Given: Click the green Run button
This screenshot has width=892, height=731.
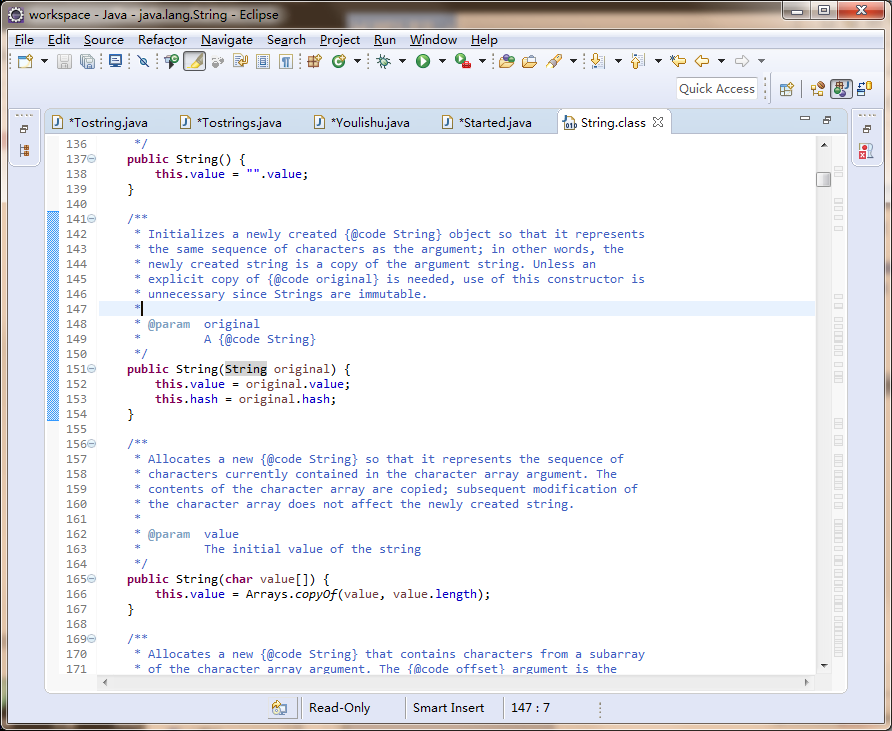Looking at the screenshot, I should [x=423, y=61].
